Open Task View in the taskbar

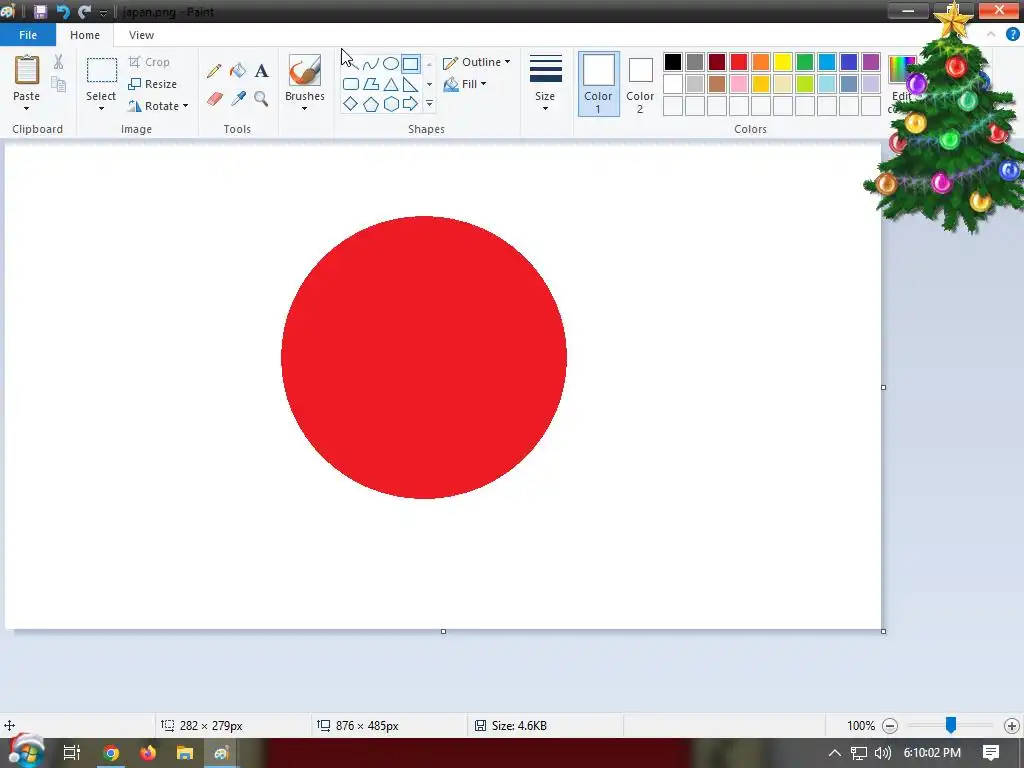pos(72,753)
